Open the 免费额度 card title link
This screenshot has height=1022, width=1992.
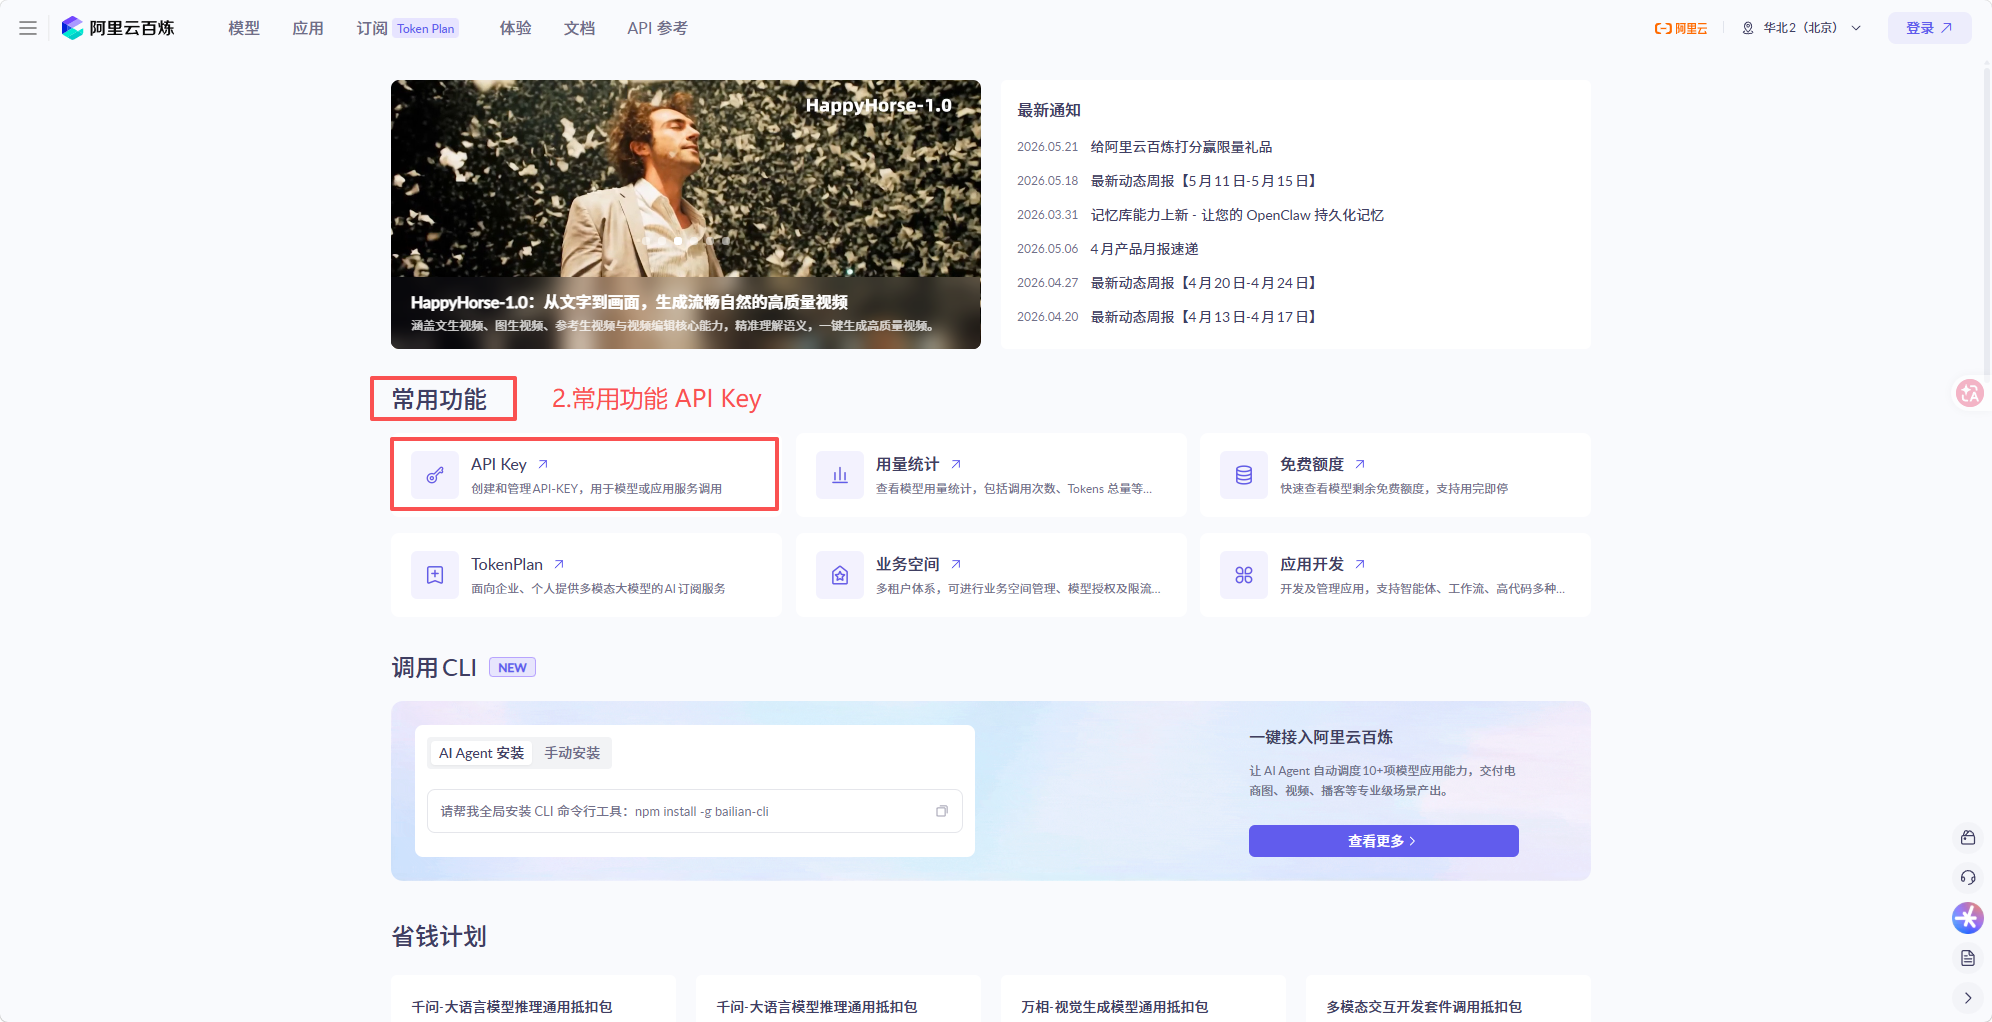click(x=1322, y=464)
